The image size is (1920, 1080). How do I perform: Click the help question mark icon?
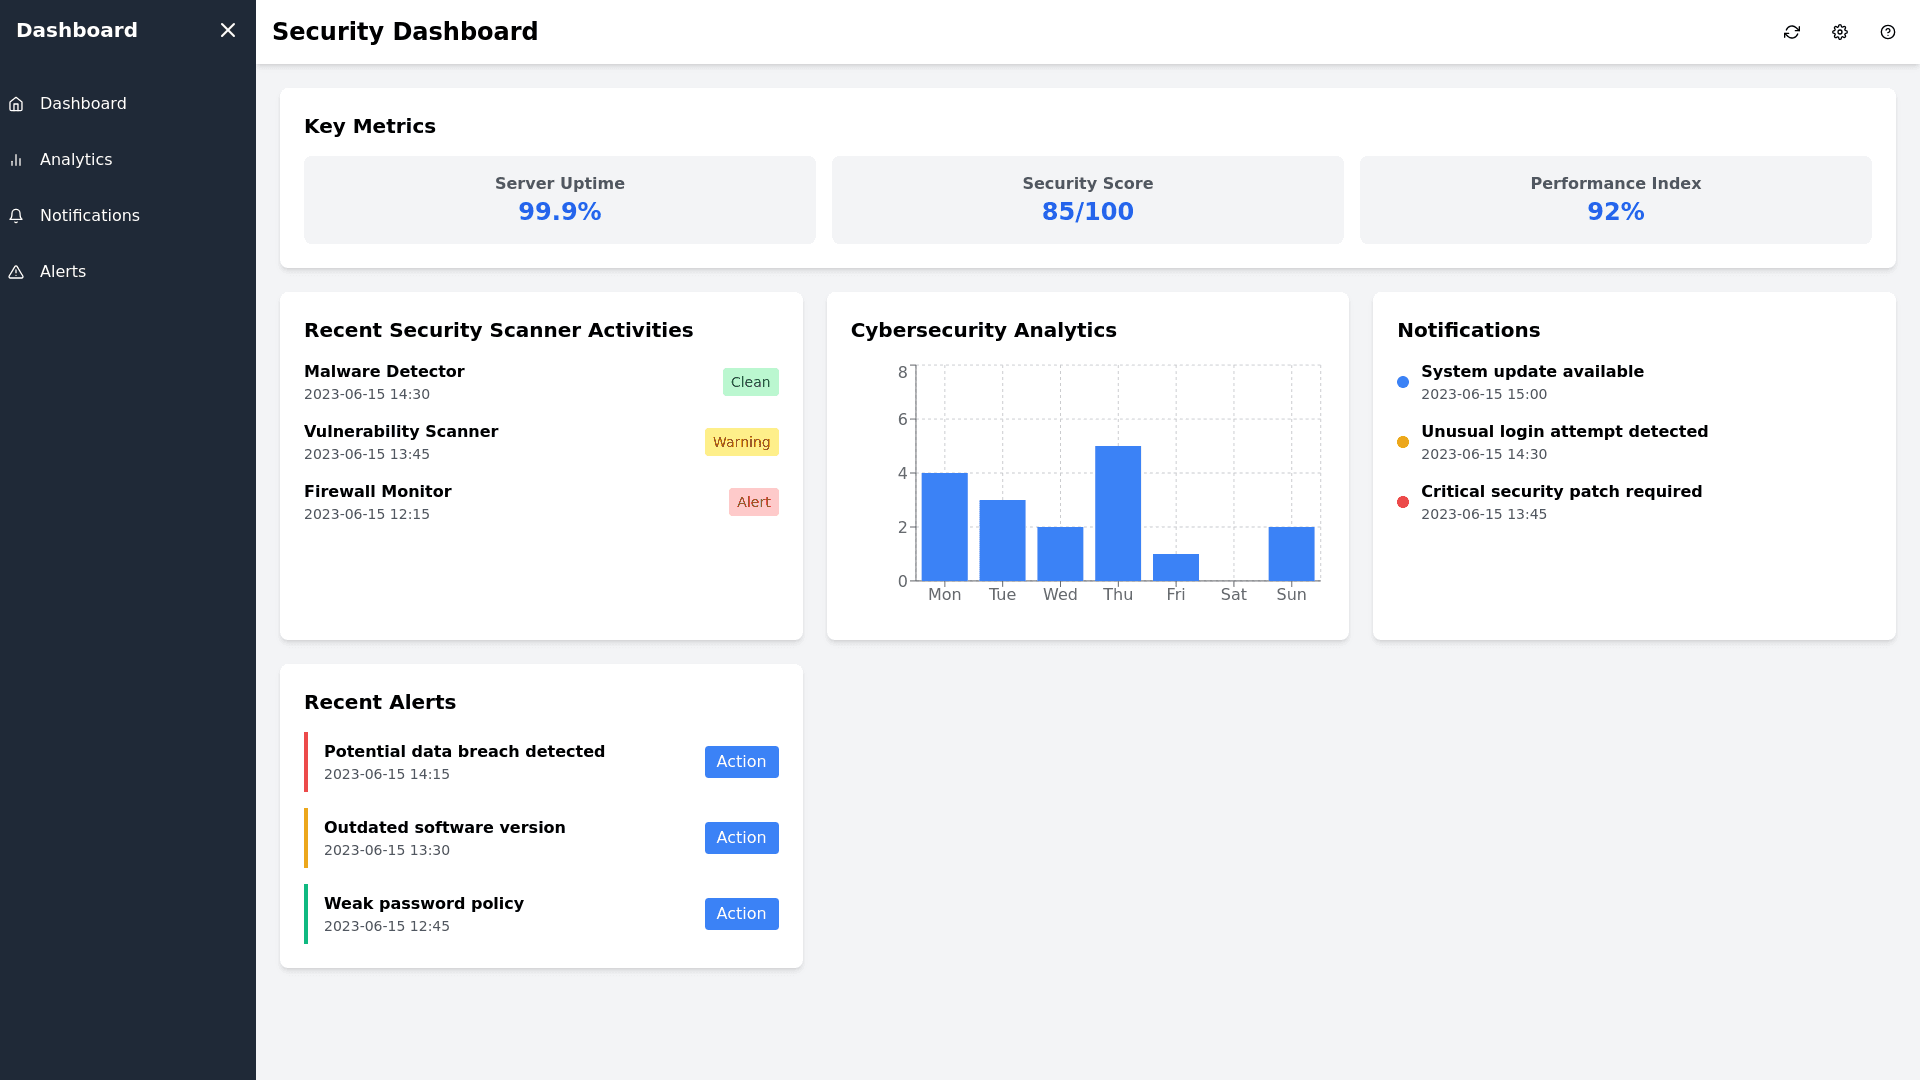1887,32
